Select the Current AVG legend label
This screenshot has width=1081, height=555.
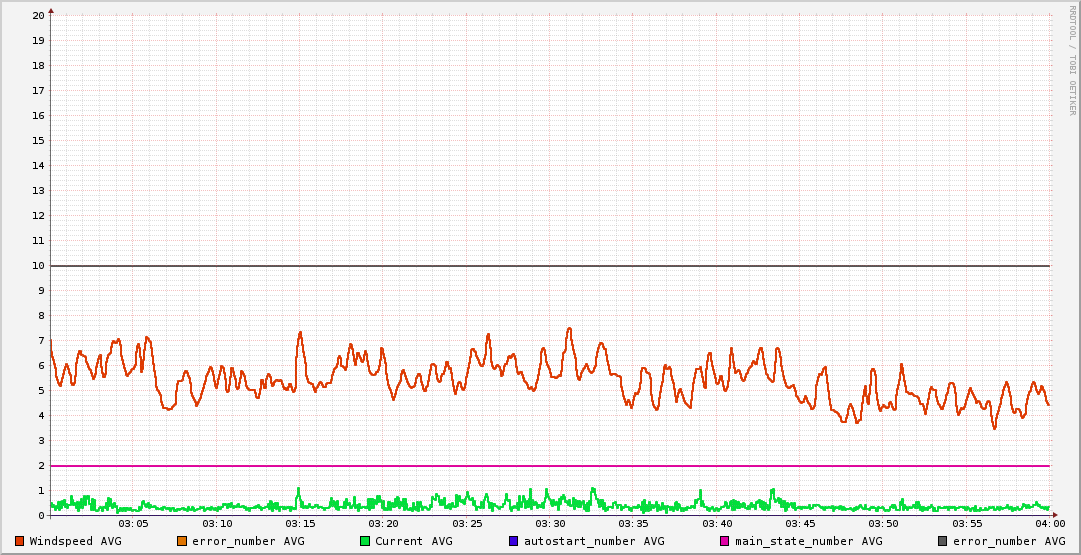(x=413, y=541)
